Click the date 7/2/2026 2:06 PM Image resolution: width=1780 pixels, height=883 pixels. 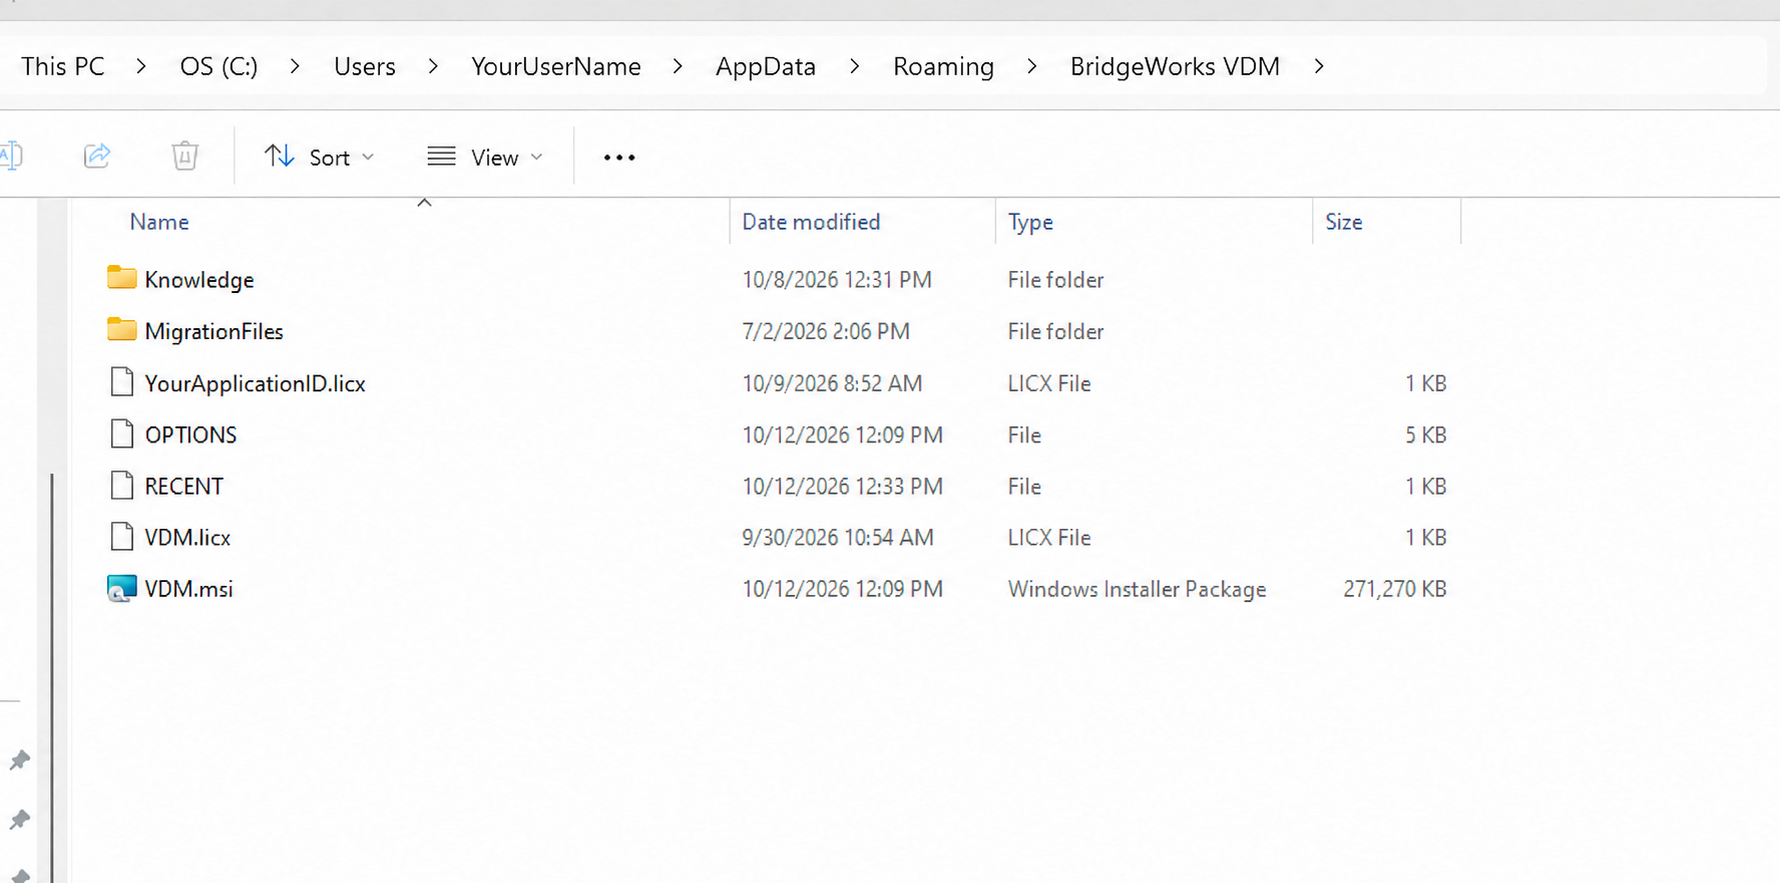[826, 331]
